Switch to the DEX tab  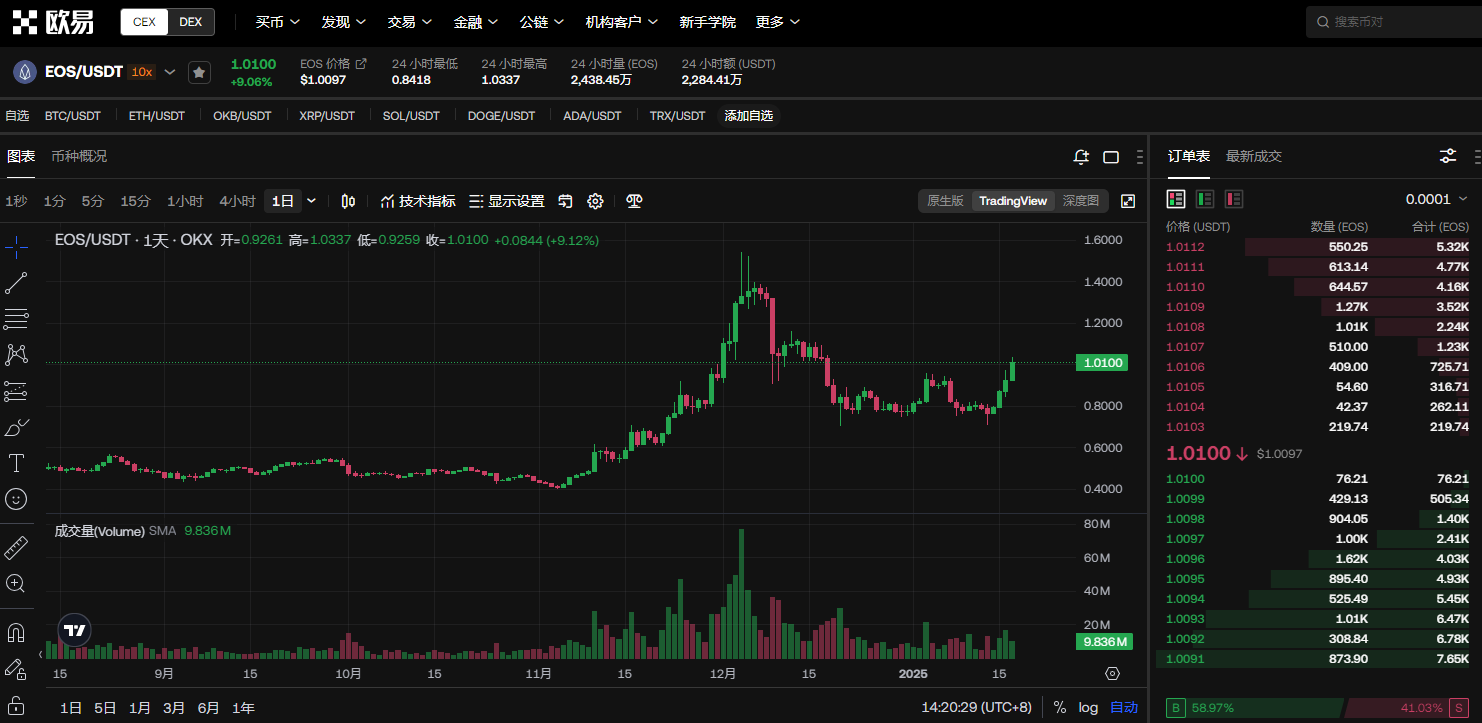(191, 22)
